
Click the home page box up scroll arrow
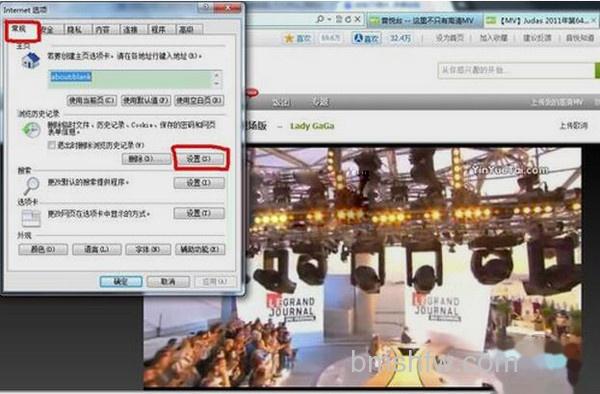tap(217, 75)
